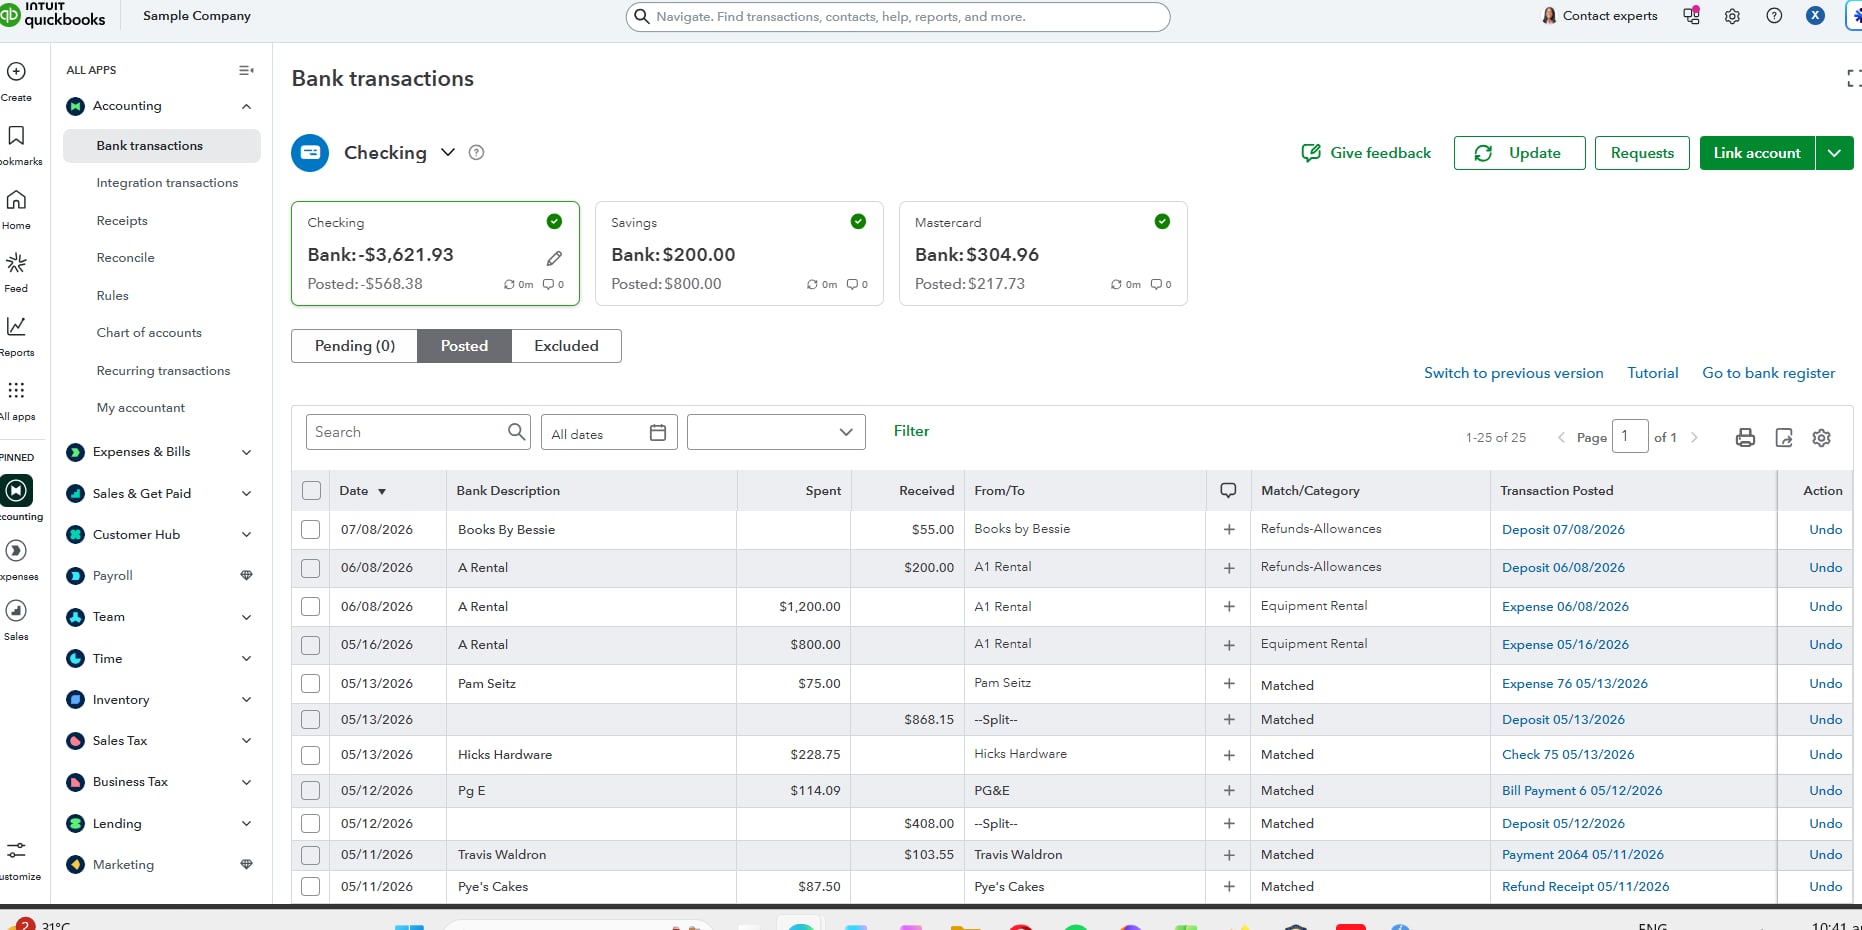Export the transactions list via the export icon
This screenshot has height=930, width=1862.
click(1784, 437)
